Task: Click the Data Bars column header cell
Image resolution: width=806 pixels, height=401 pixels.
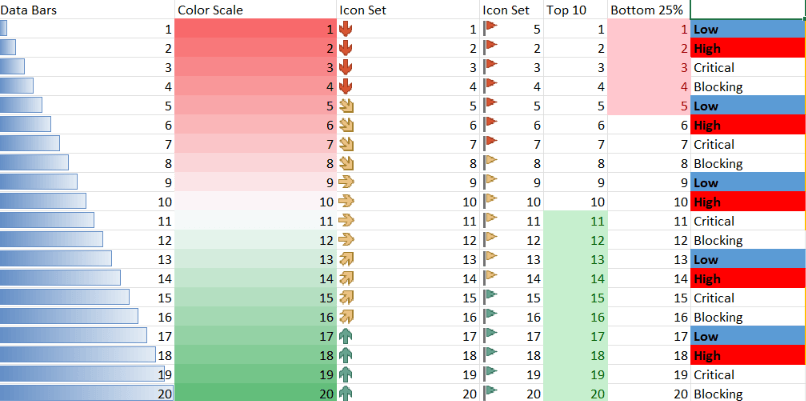Action: (87, 9)
